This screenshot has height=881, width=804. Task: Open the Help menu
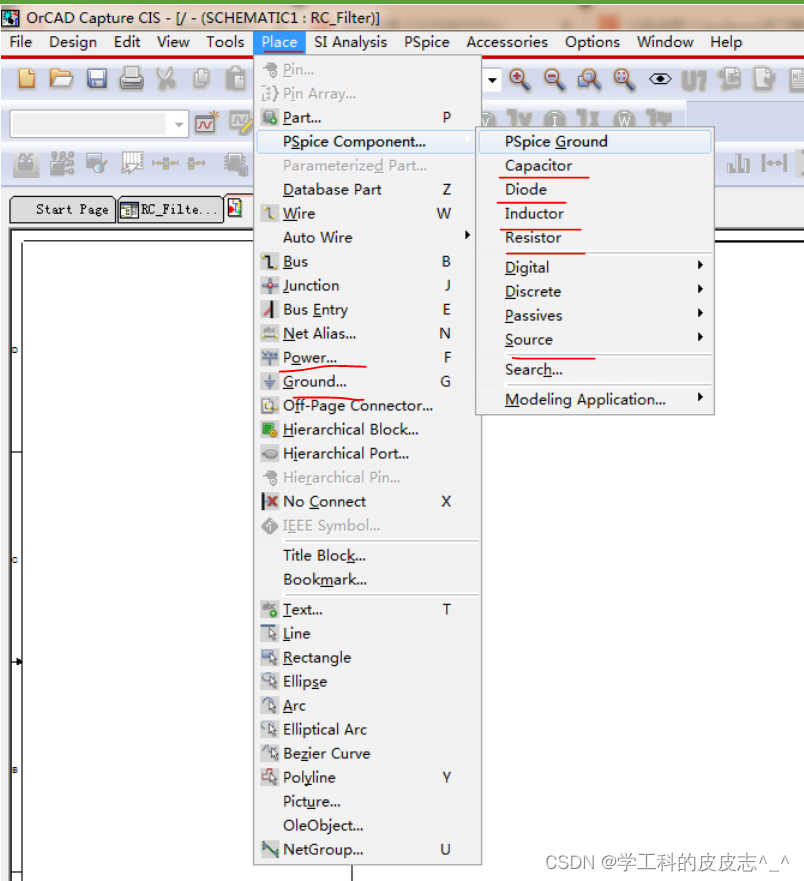tap(726, 42)
